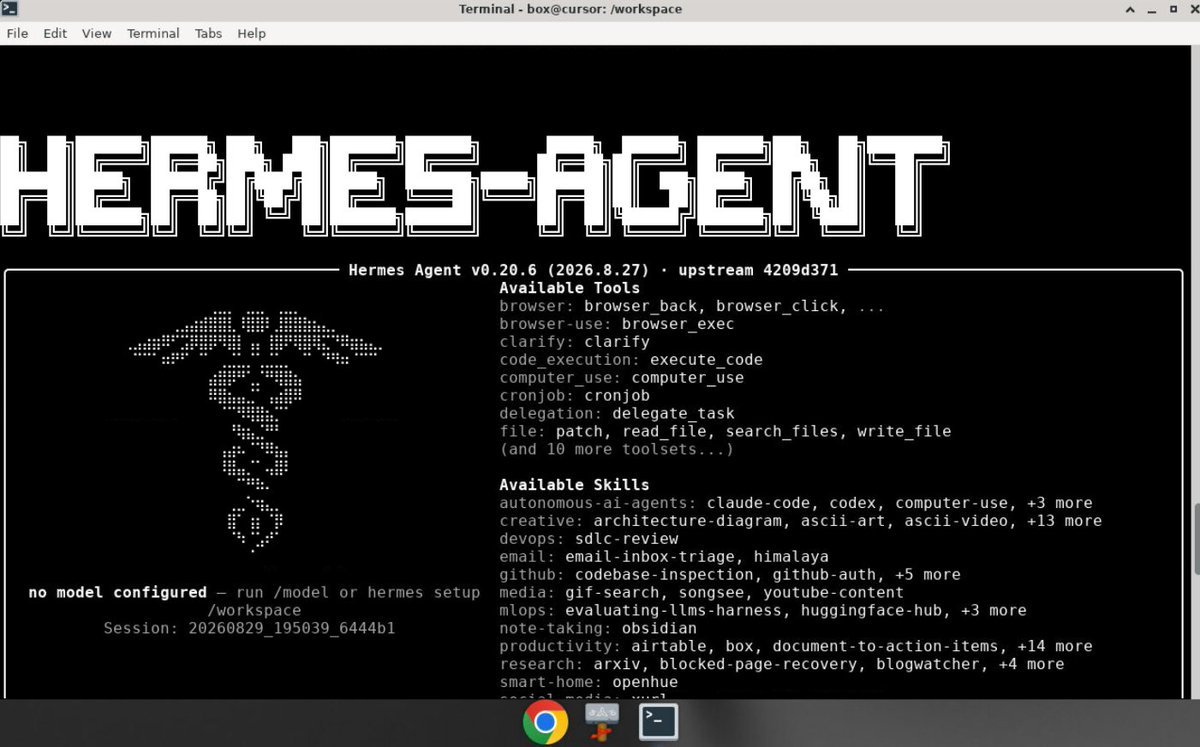Click 'obsidian' note-taking skill
The width and height of the screenshot is (1200, 747).
click(659, 629)
